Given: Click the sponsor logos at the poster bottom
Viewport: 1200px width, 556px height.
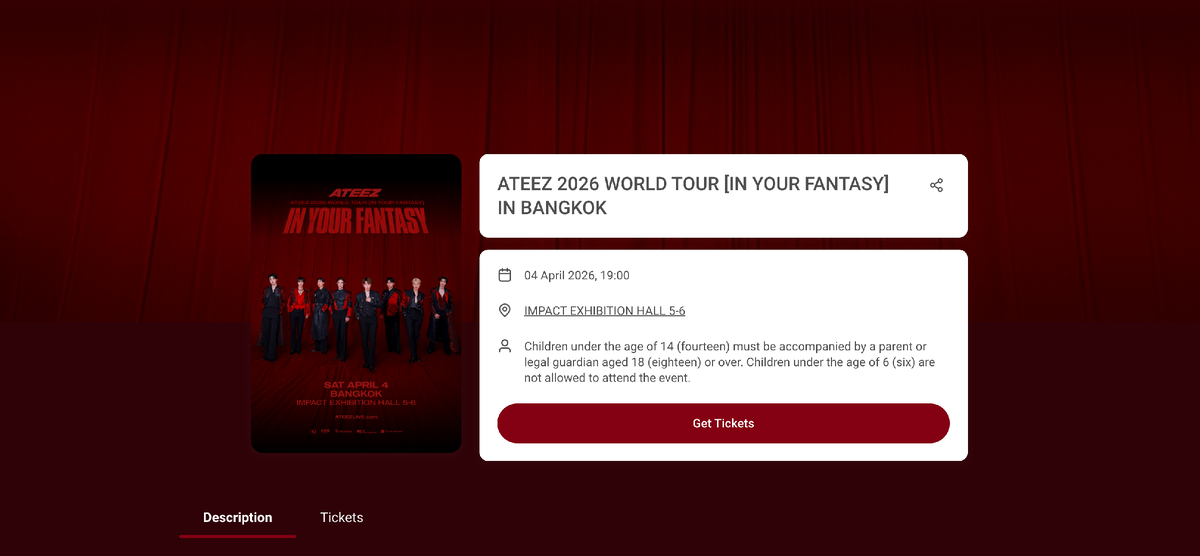Looking at the screenshot, I should click(x=356, y=431).
